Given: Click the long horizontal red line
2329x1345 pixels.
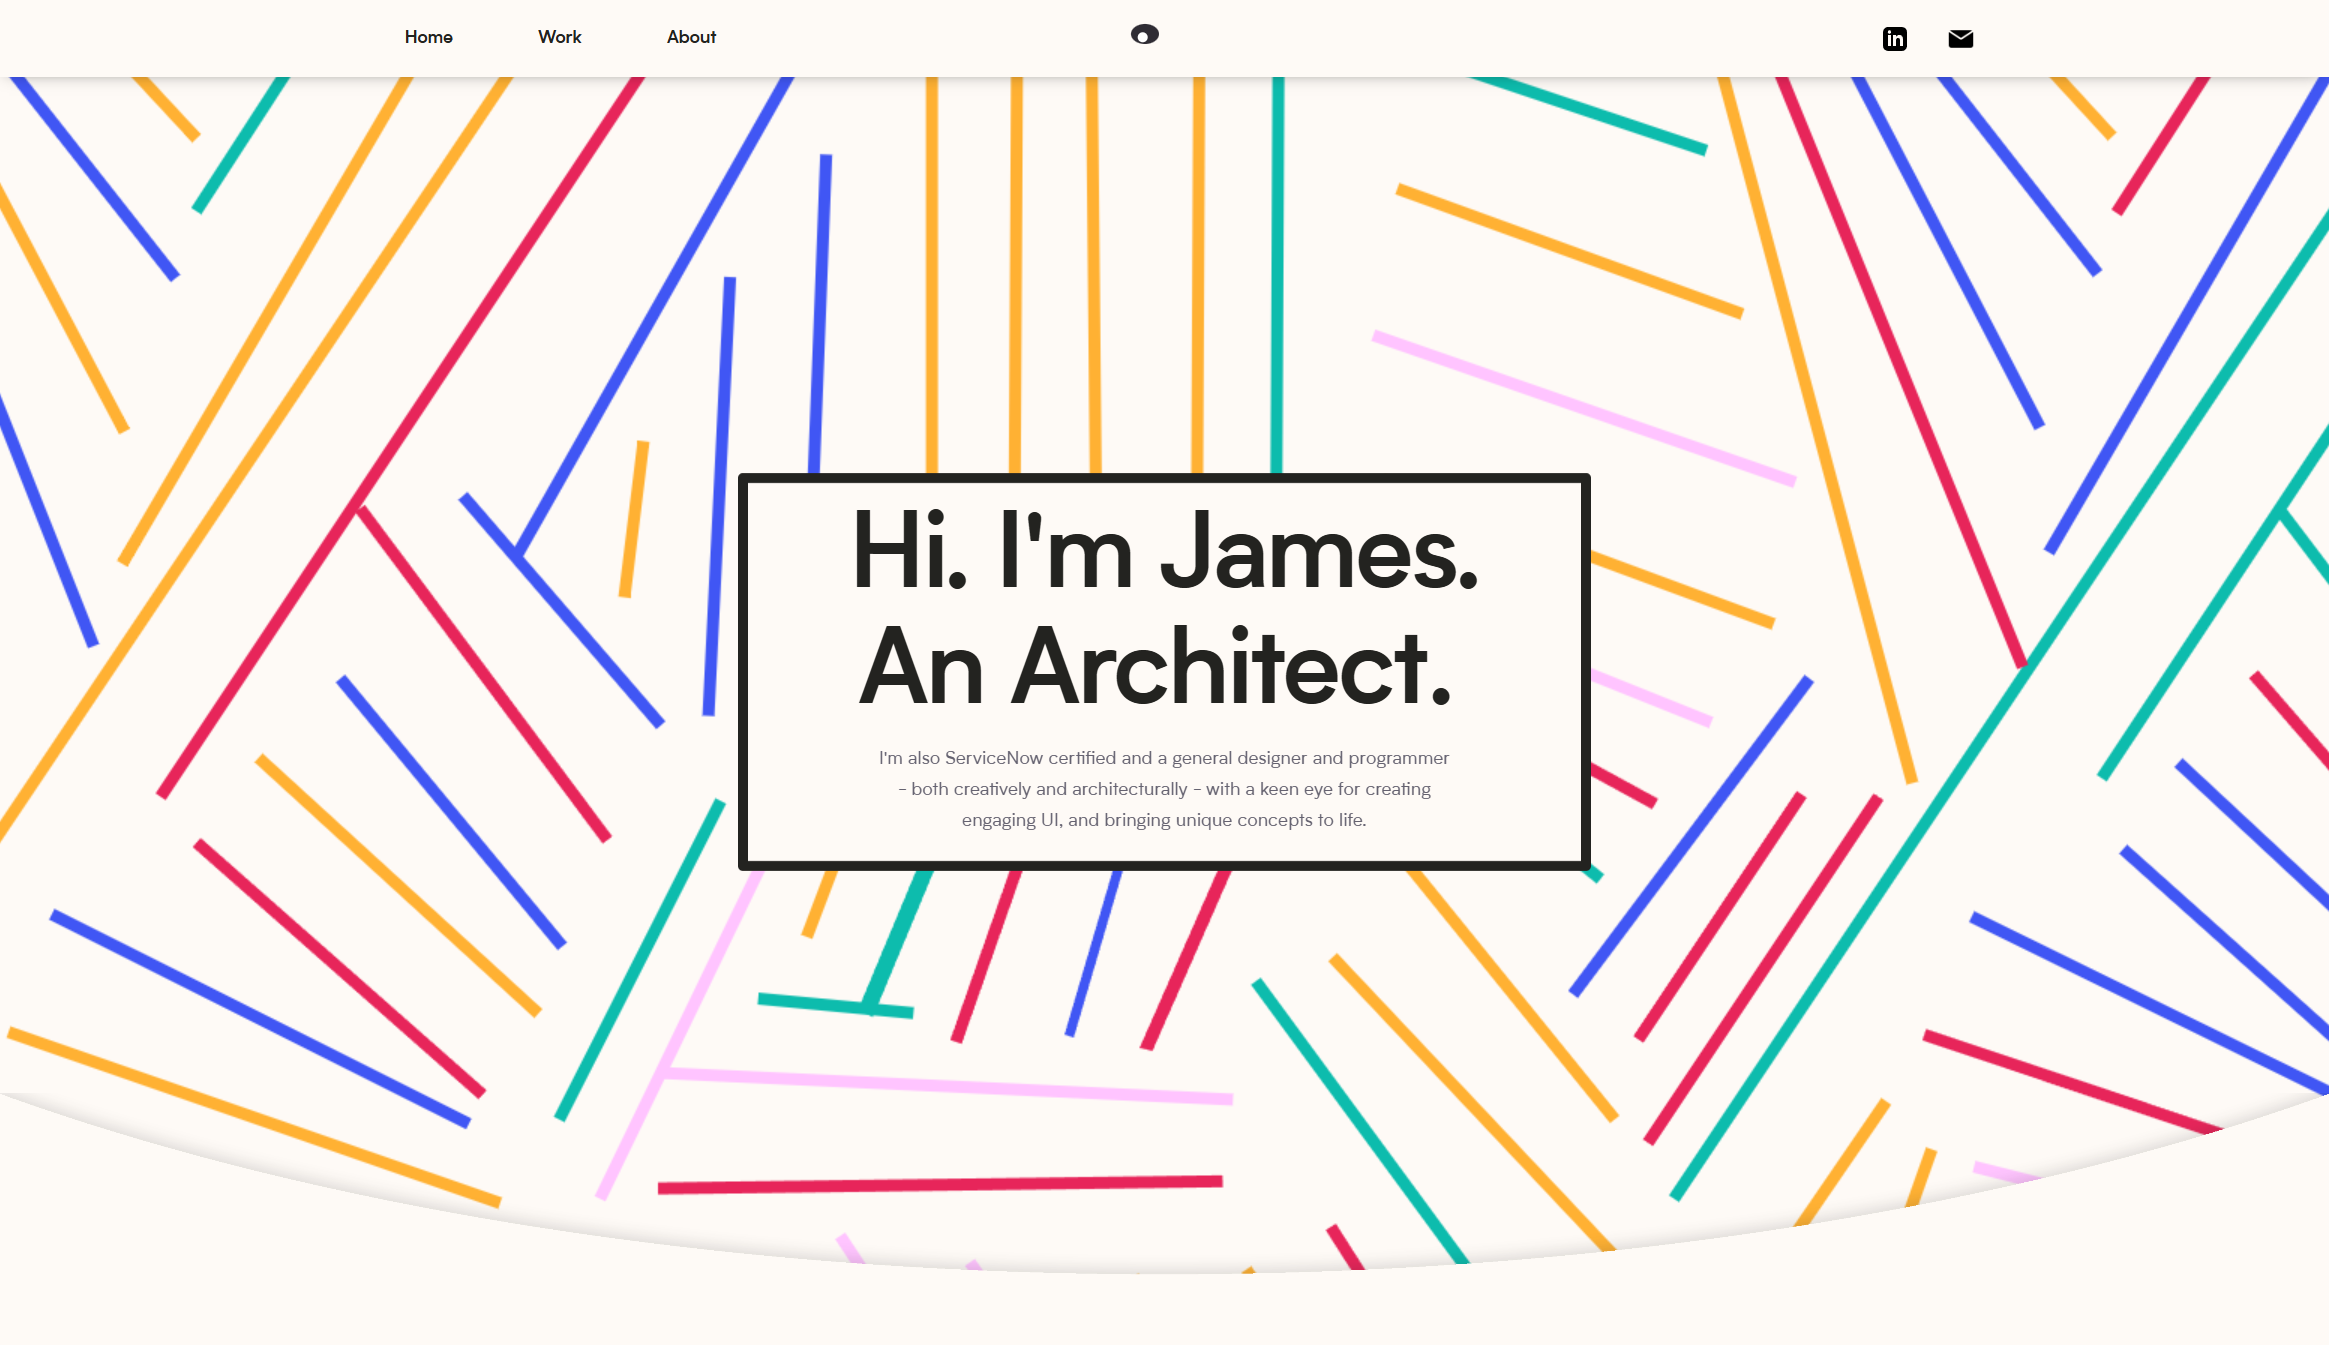Looking at the screenshot, I should point(940,1185).
